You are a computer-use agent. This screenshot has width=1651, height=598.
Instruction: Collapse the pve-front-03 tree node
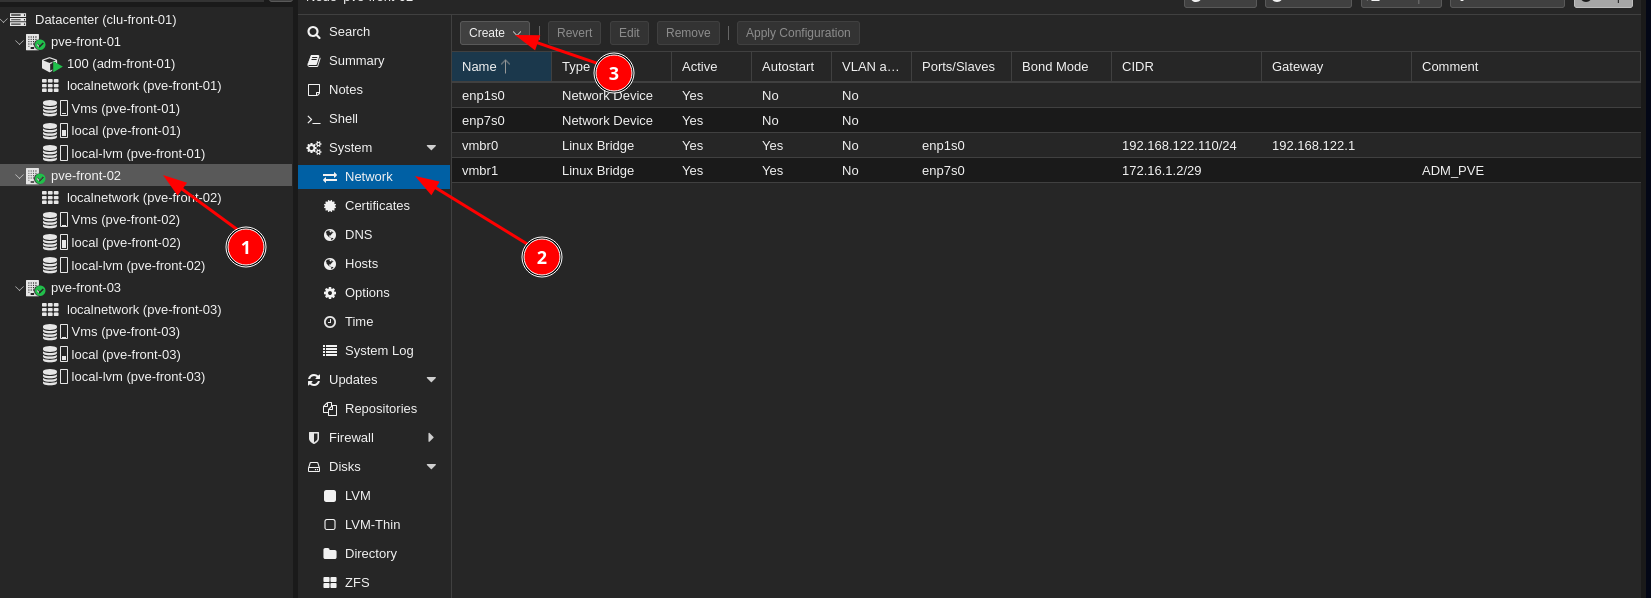(19, 288)
